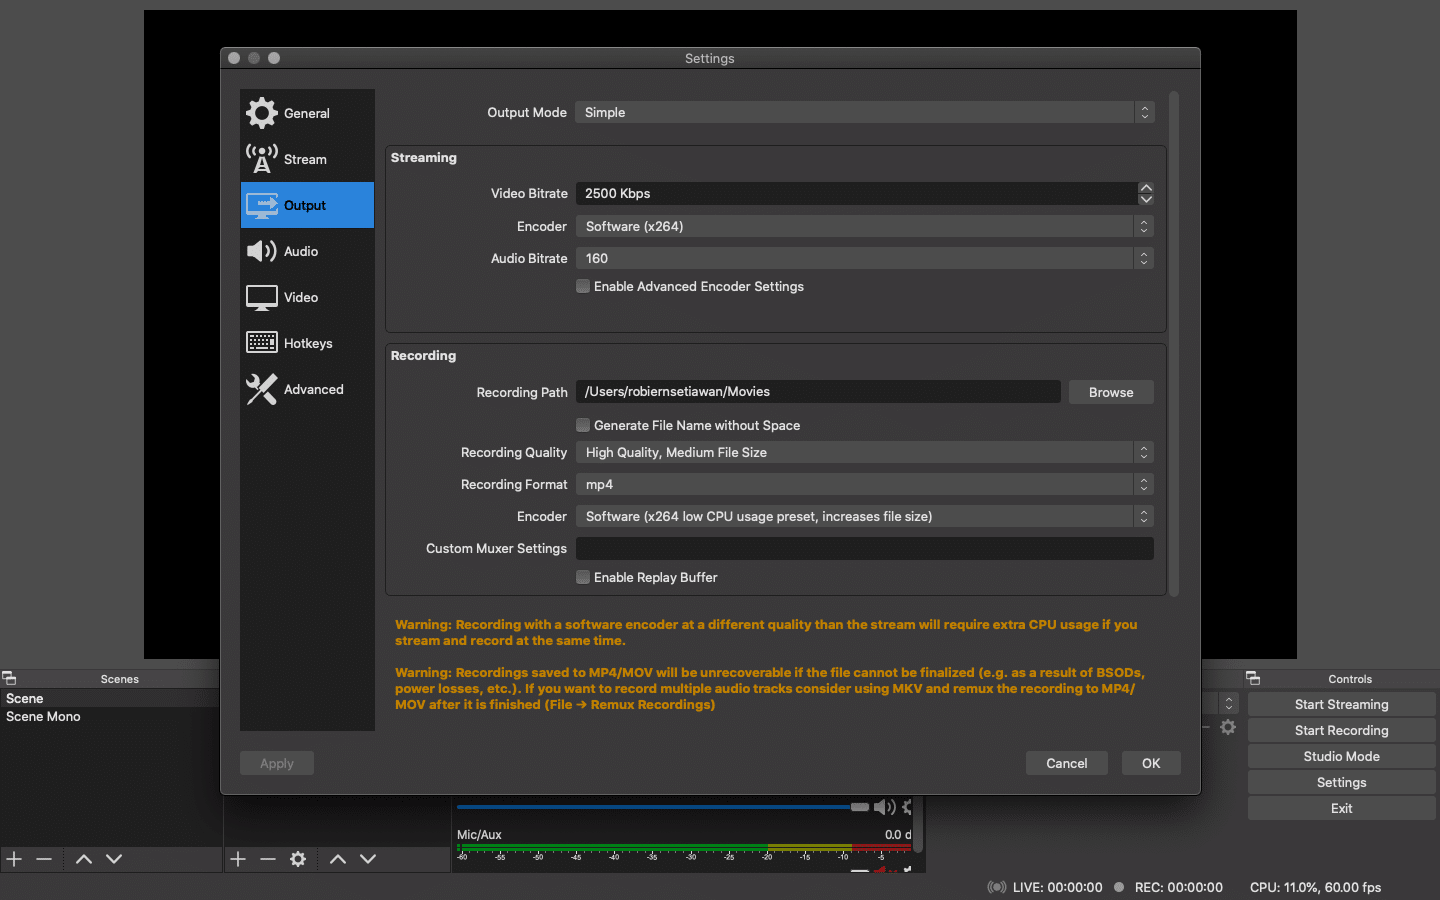Viewport: 1440px width, 900px height.
Task: Open the Output Mode dropdown
Action: point(864,112)
